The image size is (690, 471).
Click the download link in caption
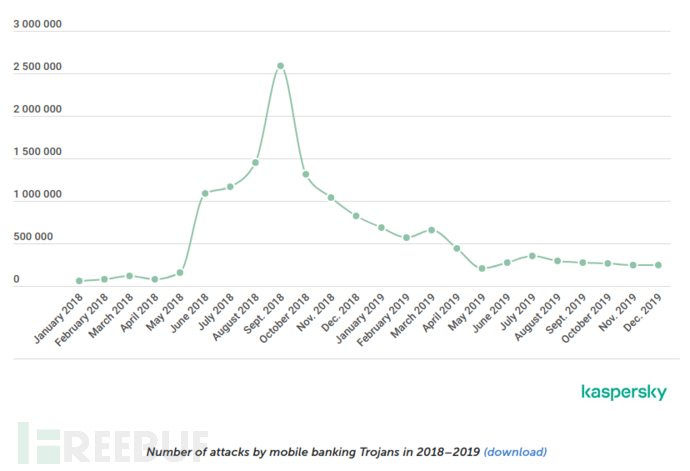click(x=515, y=452)
